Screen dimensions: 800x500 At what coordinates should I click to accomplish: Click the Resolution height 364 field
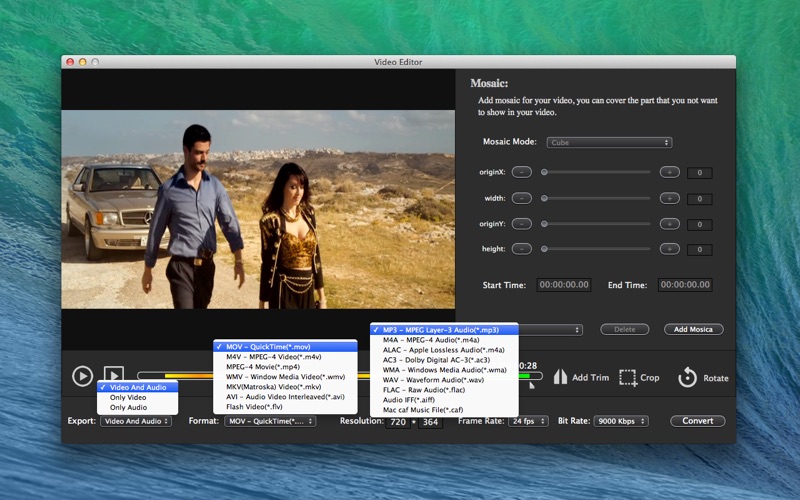coord(430,422)
